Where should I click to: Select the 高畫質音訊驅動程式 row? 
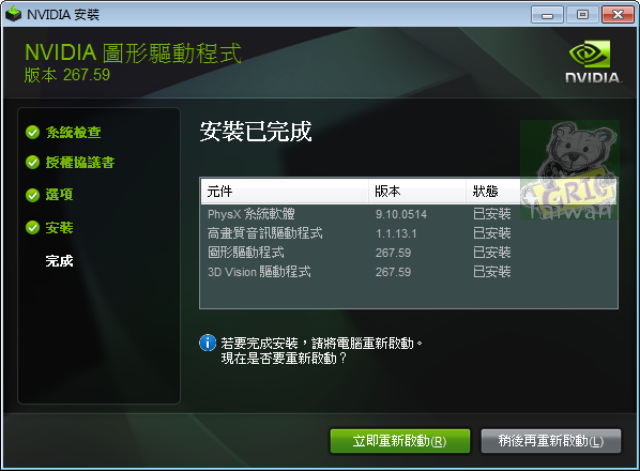pos(409,233)
